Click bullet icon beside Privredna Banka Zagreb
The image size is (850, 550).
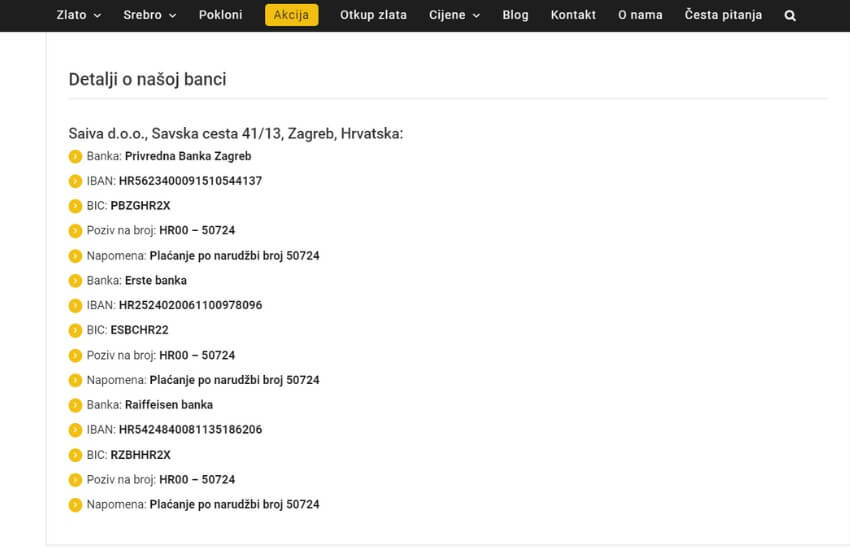click(75, 156)
